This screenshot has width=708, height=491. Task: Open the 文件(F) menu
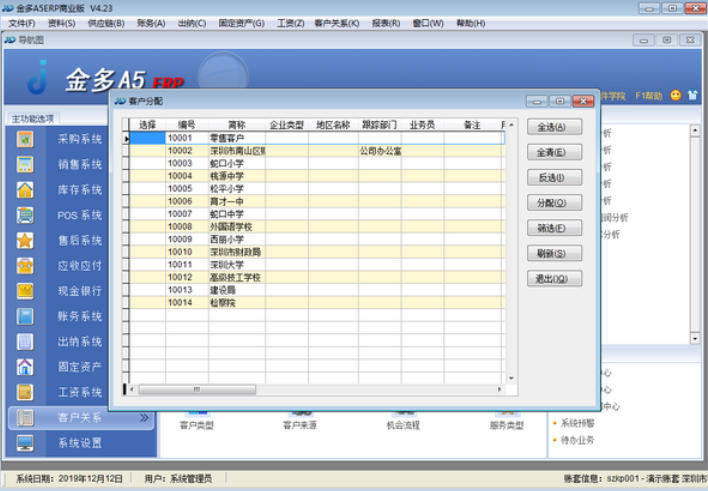pos(22,23)
